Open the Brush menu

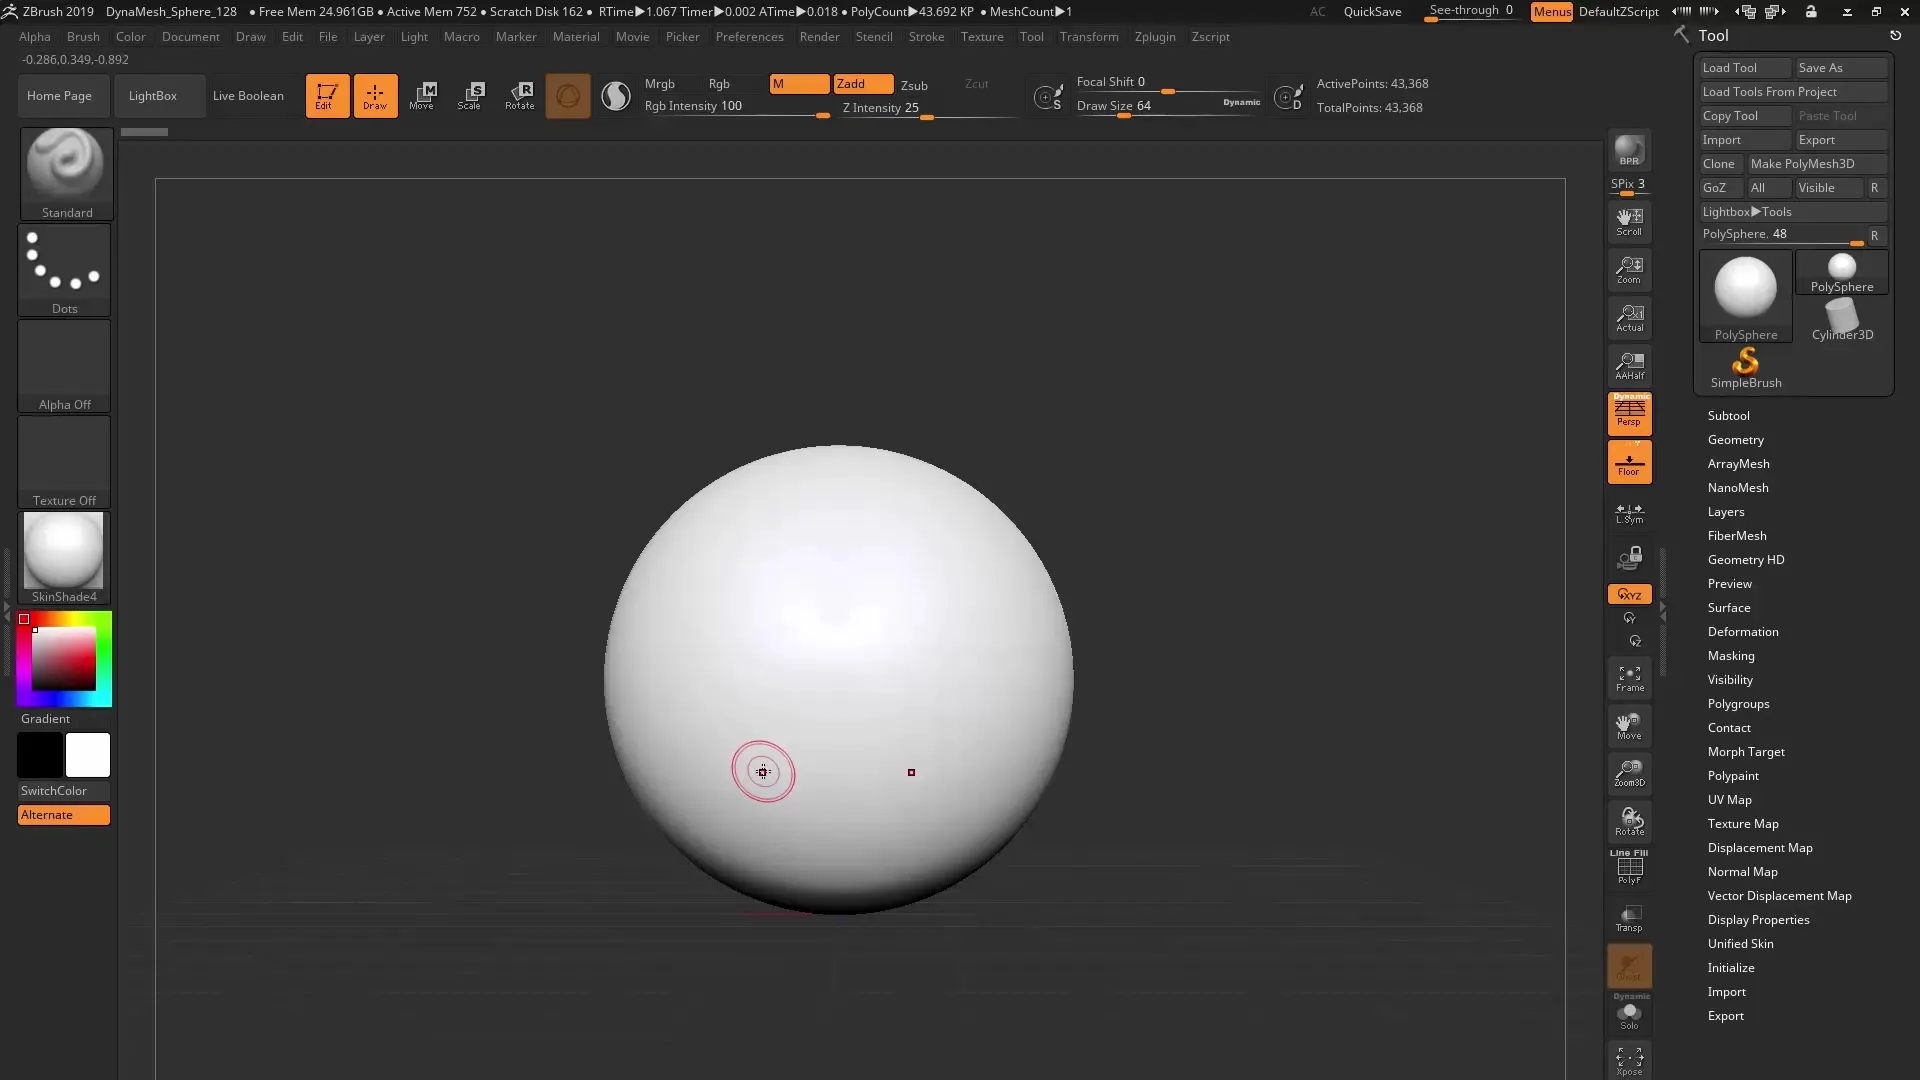tap(83, 37)
